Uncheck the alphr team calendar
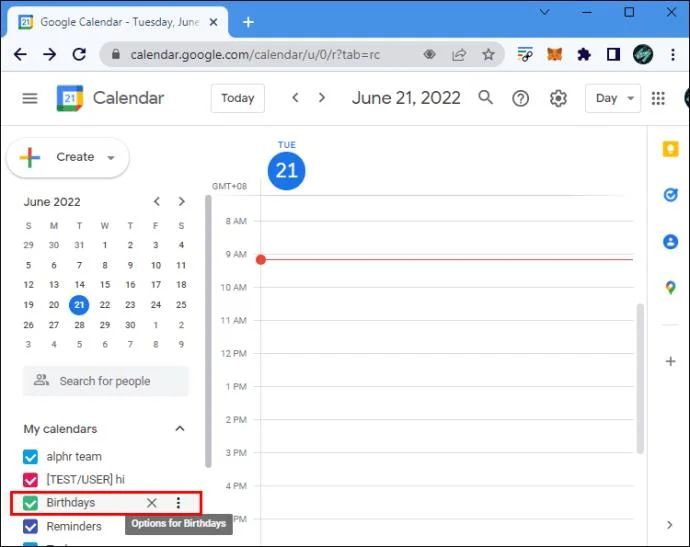The width and height of the screenshot is (690, 547). (x=30, y=457)
